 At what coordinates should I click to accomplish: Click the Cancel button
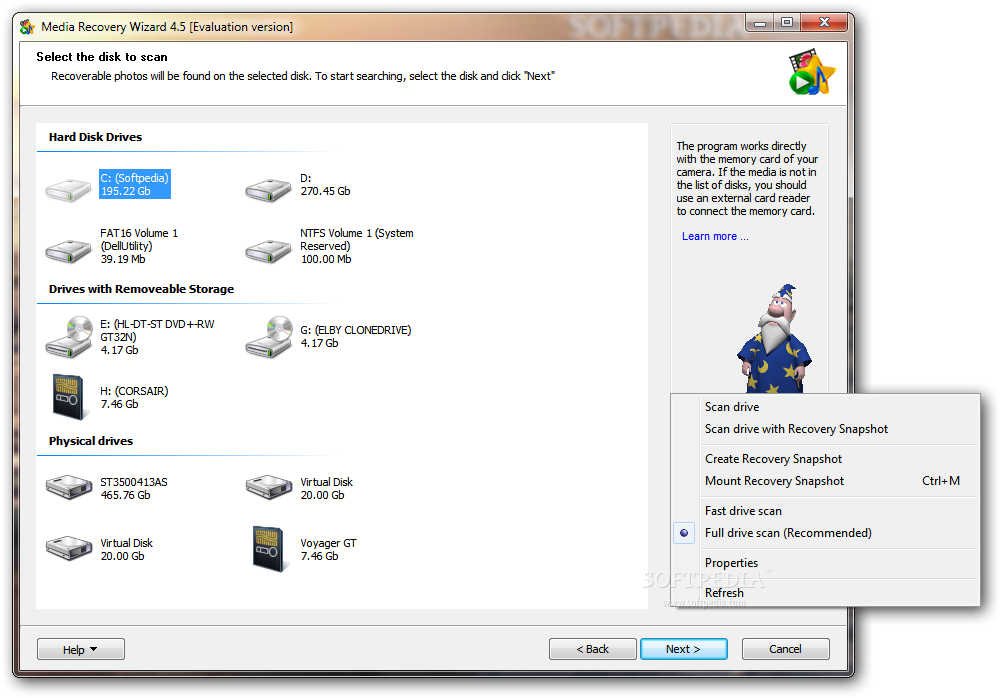[x=785, y=649]
